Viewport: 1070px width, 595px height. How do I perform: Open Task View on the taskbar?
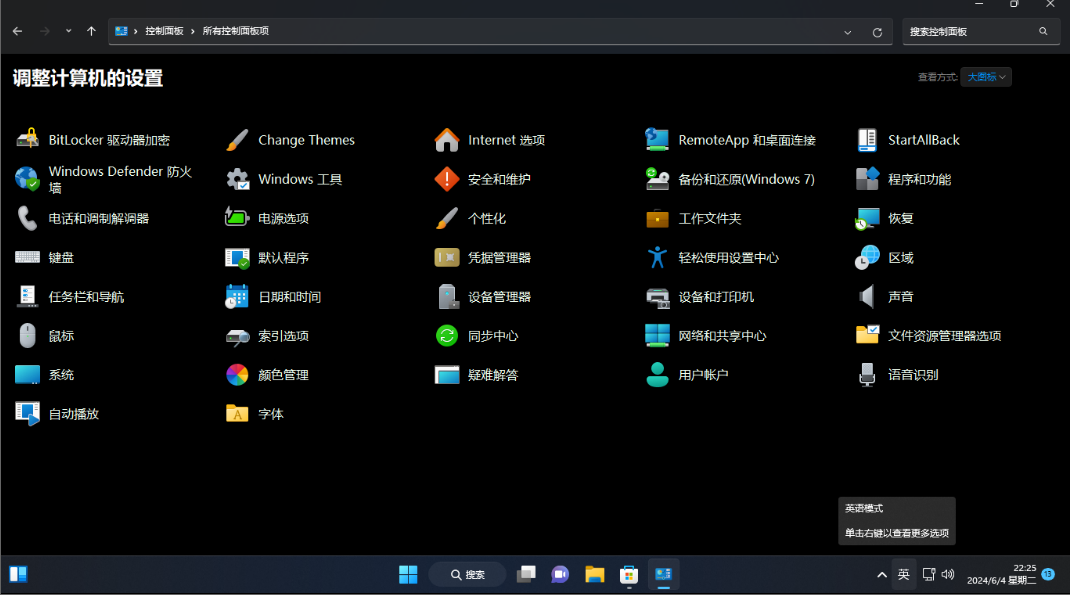coord(526,575)
